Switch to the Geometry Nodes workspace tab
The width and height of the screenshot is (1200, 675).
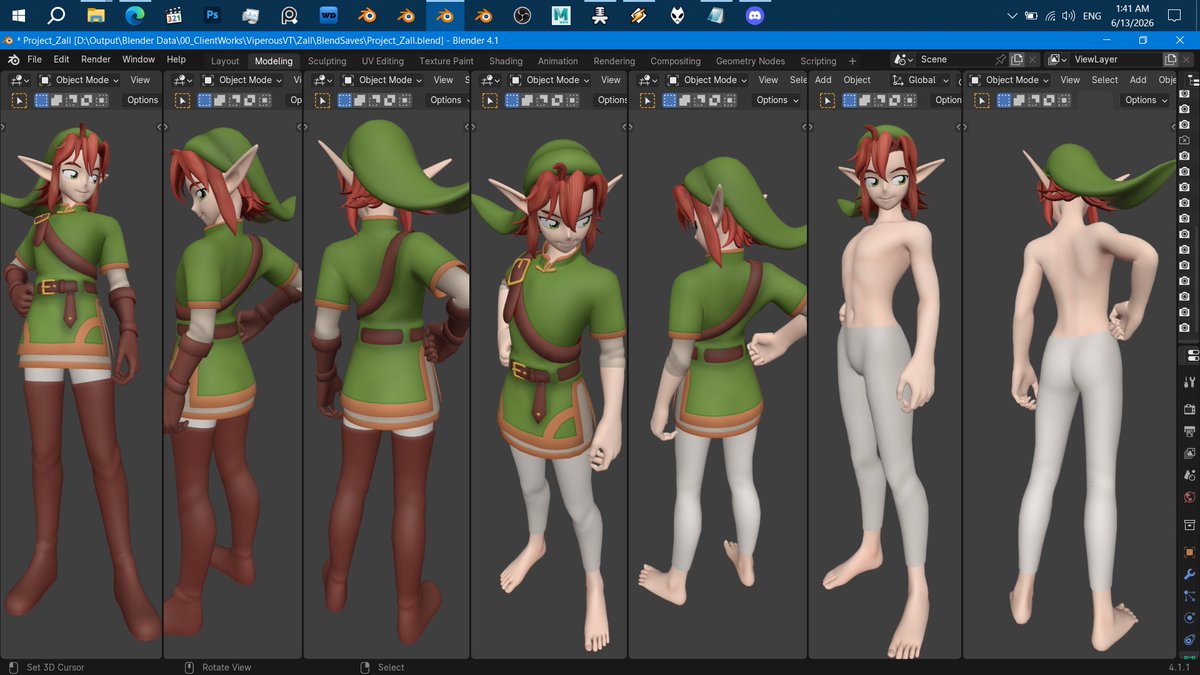click(x=749, y=61)
